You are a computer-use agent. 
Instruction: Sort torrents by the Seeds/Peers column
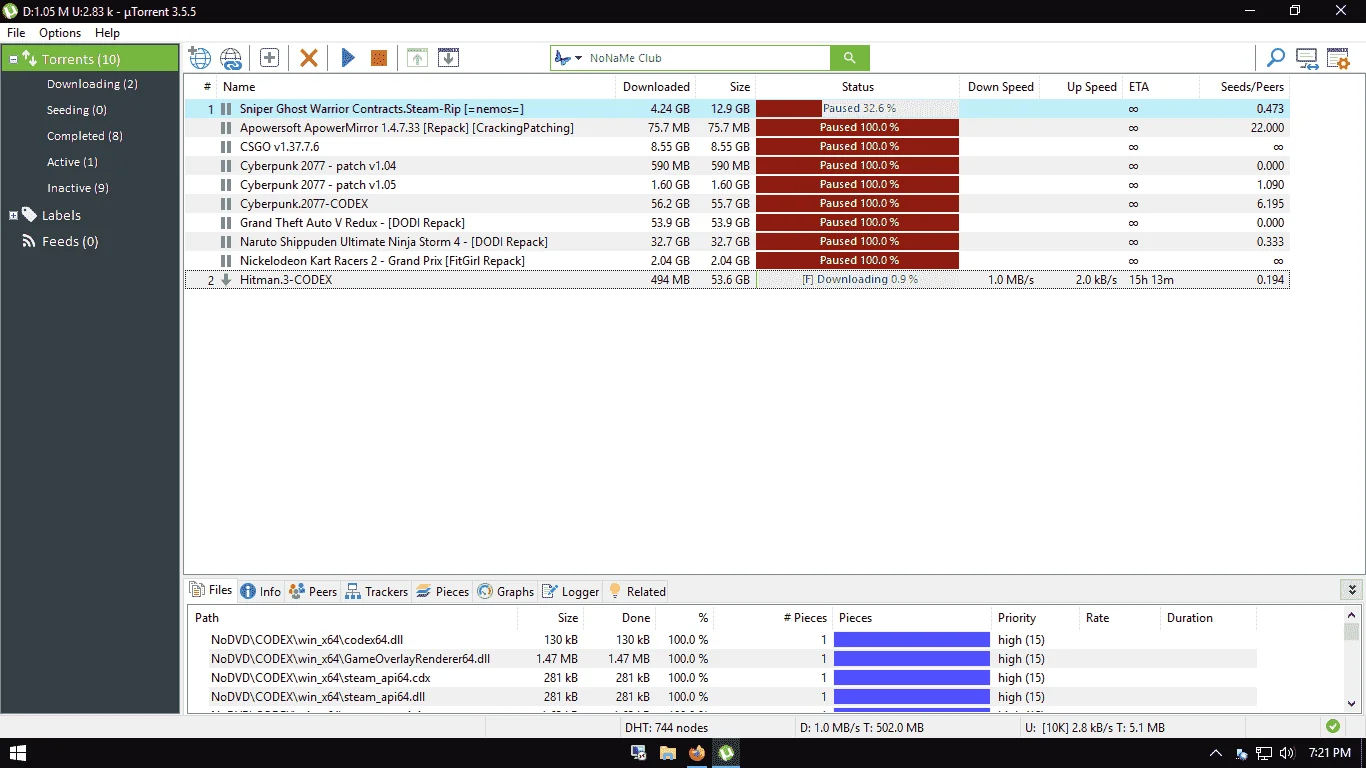click(1252, 87)
